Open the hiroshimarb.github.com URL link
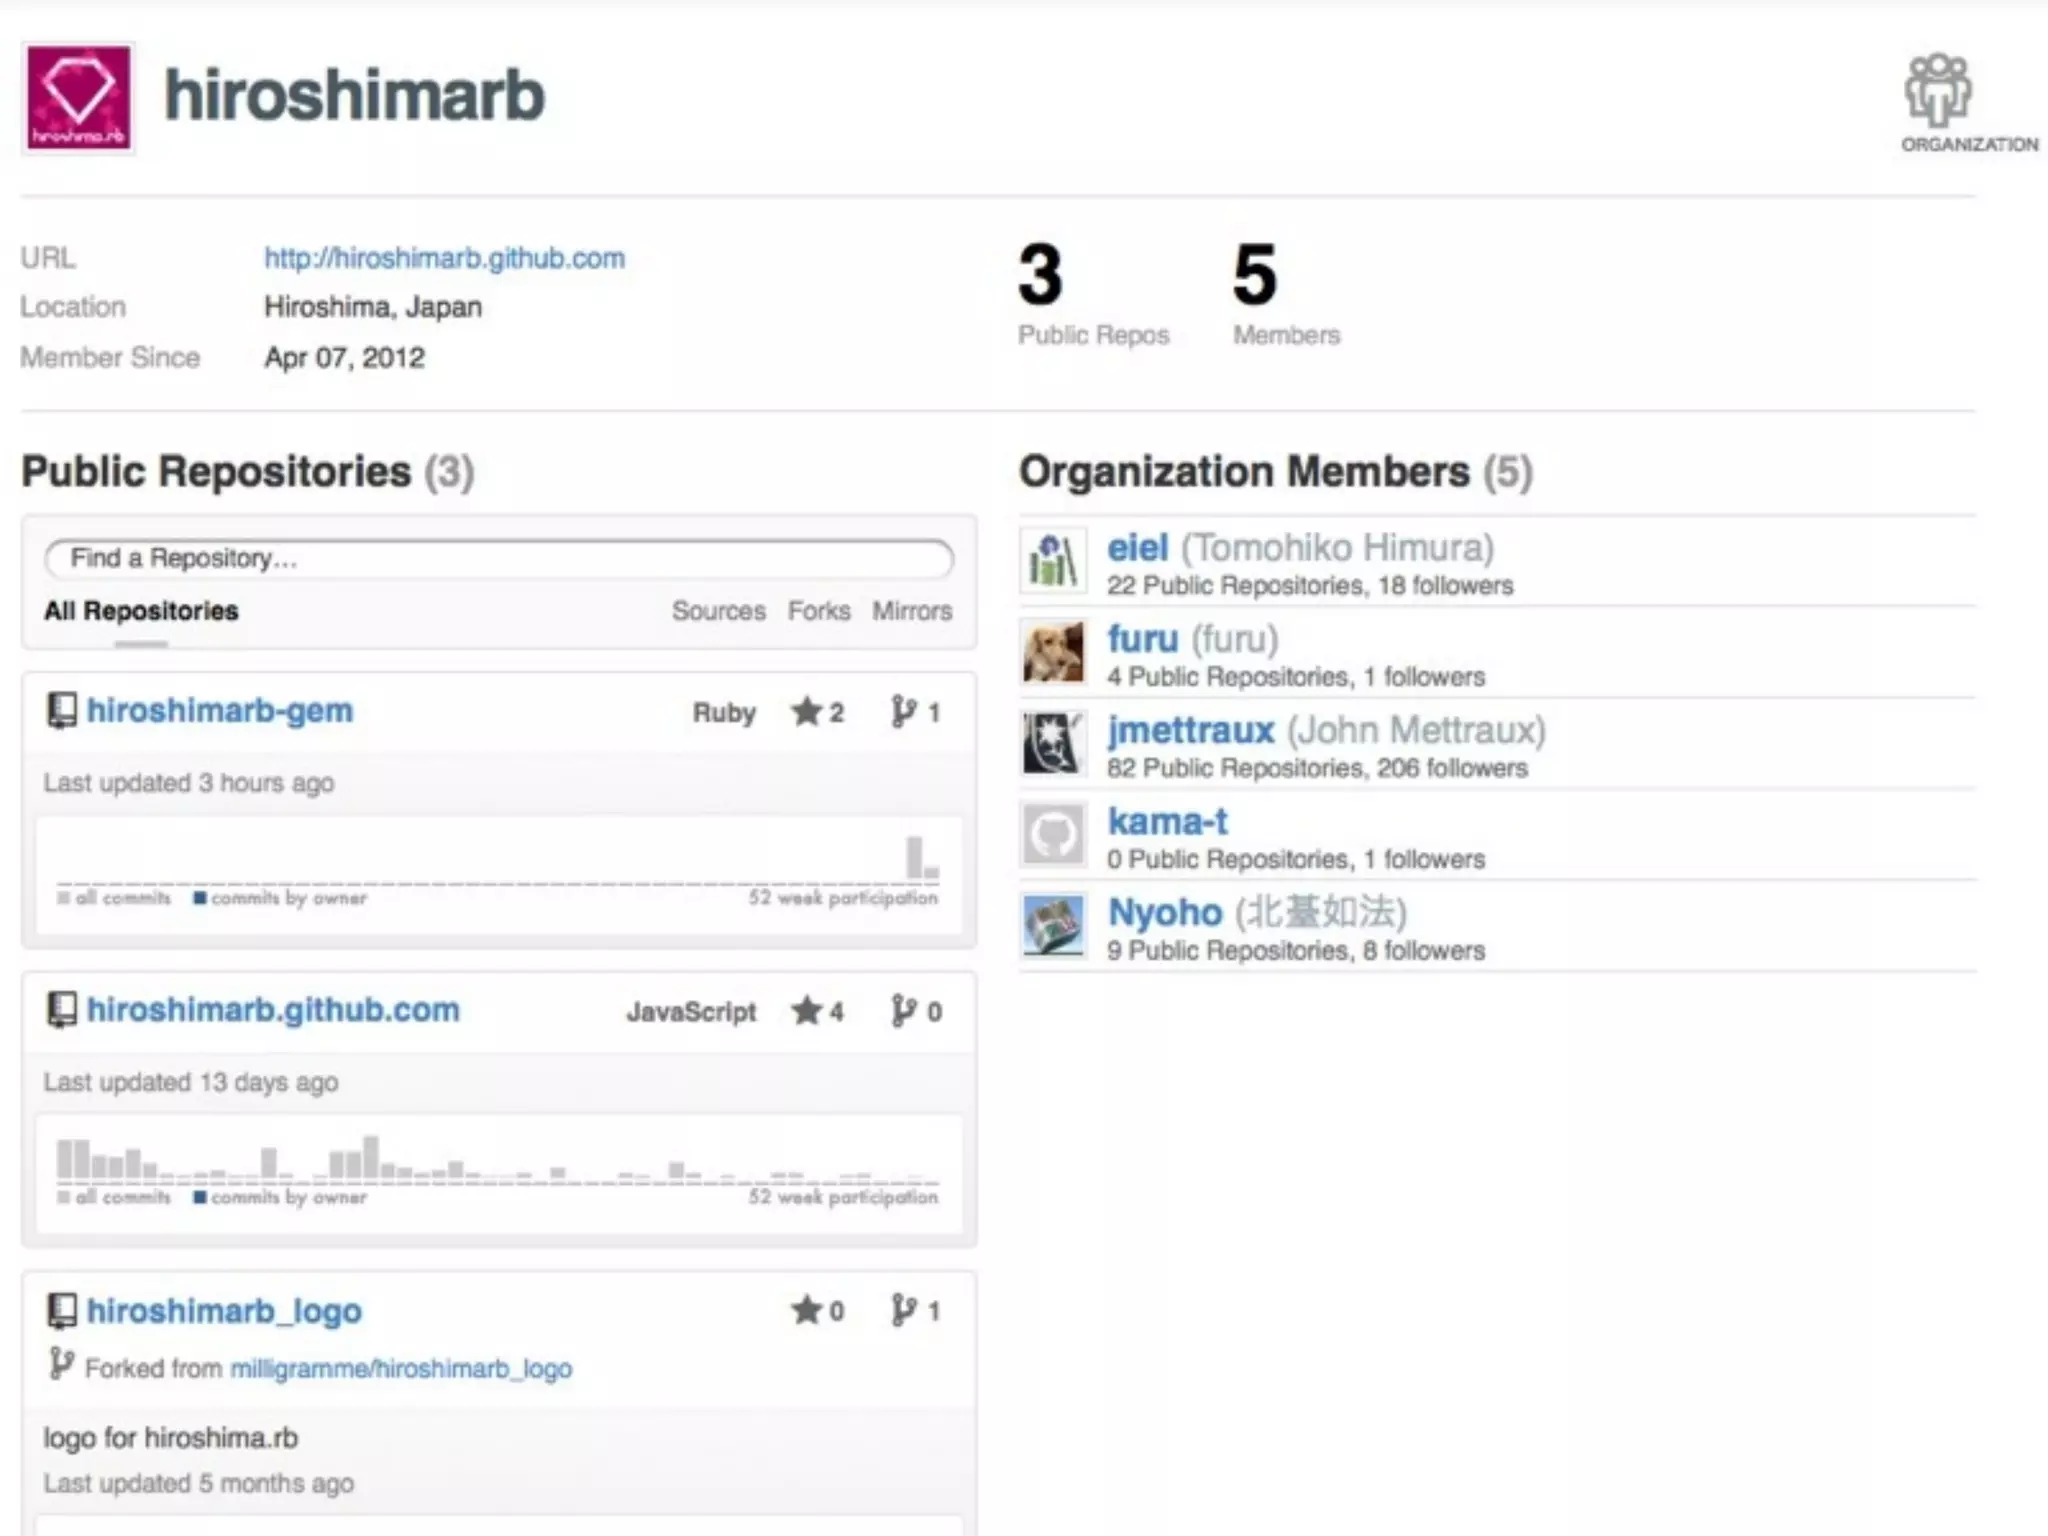Viewport: 2048px width, 1536px height. point(444,258)
